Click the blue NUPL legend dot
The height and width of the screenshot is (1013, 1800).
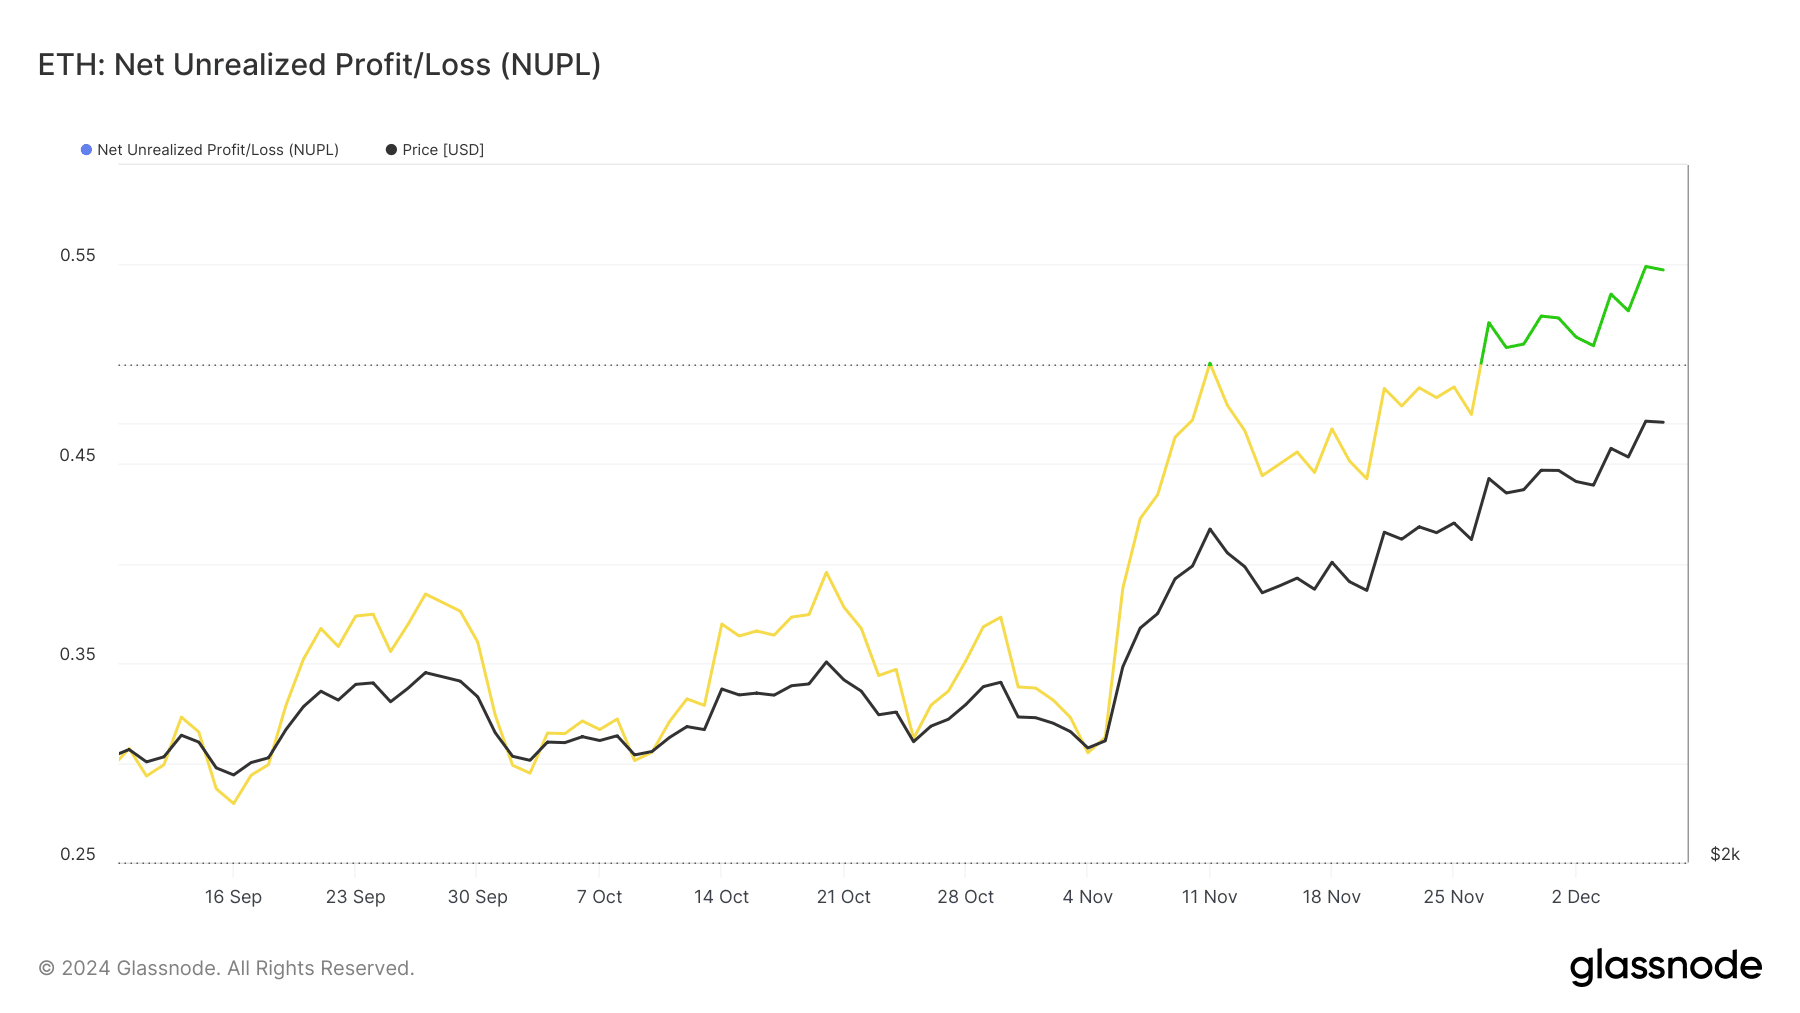pos(86,150)
